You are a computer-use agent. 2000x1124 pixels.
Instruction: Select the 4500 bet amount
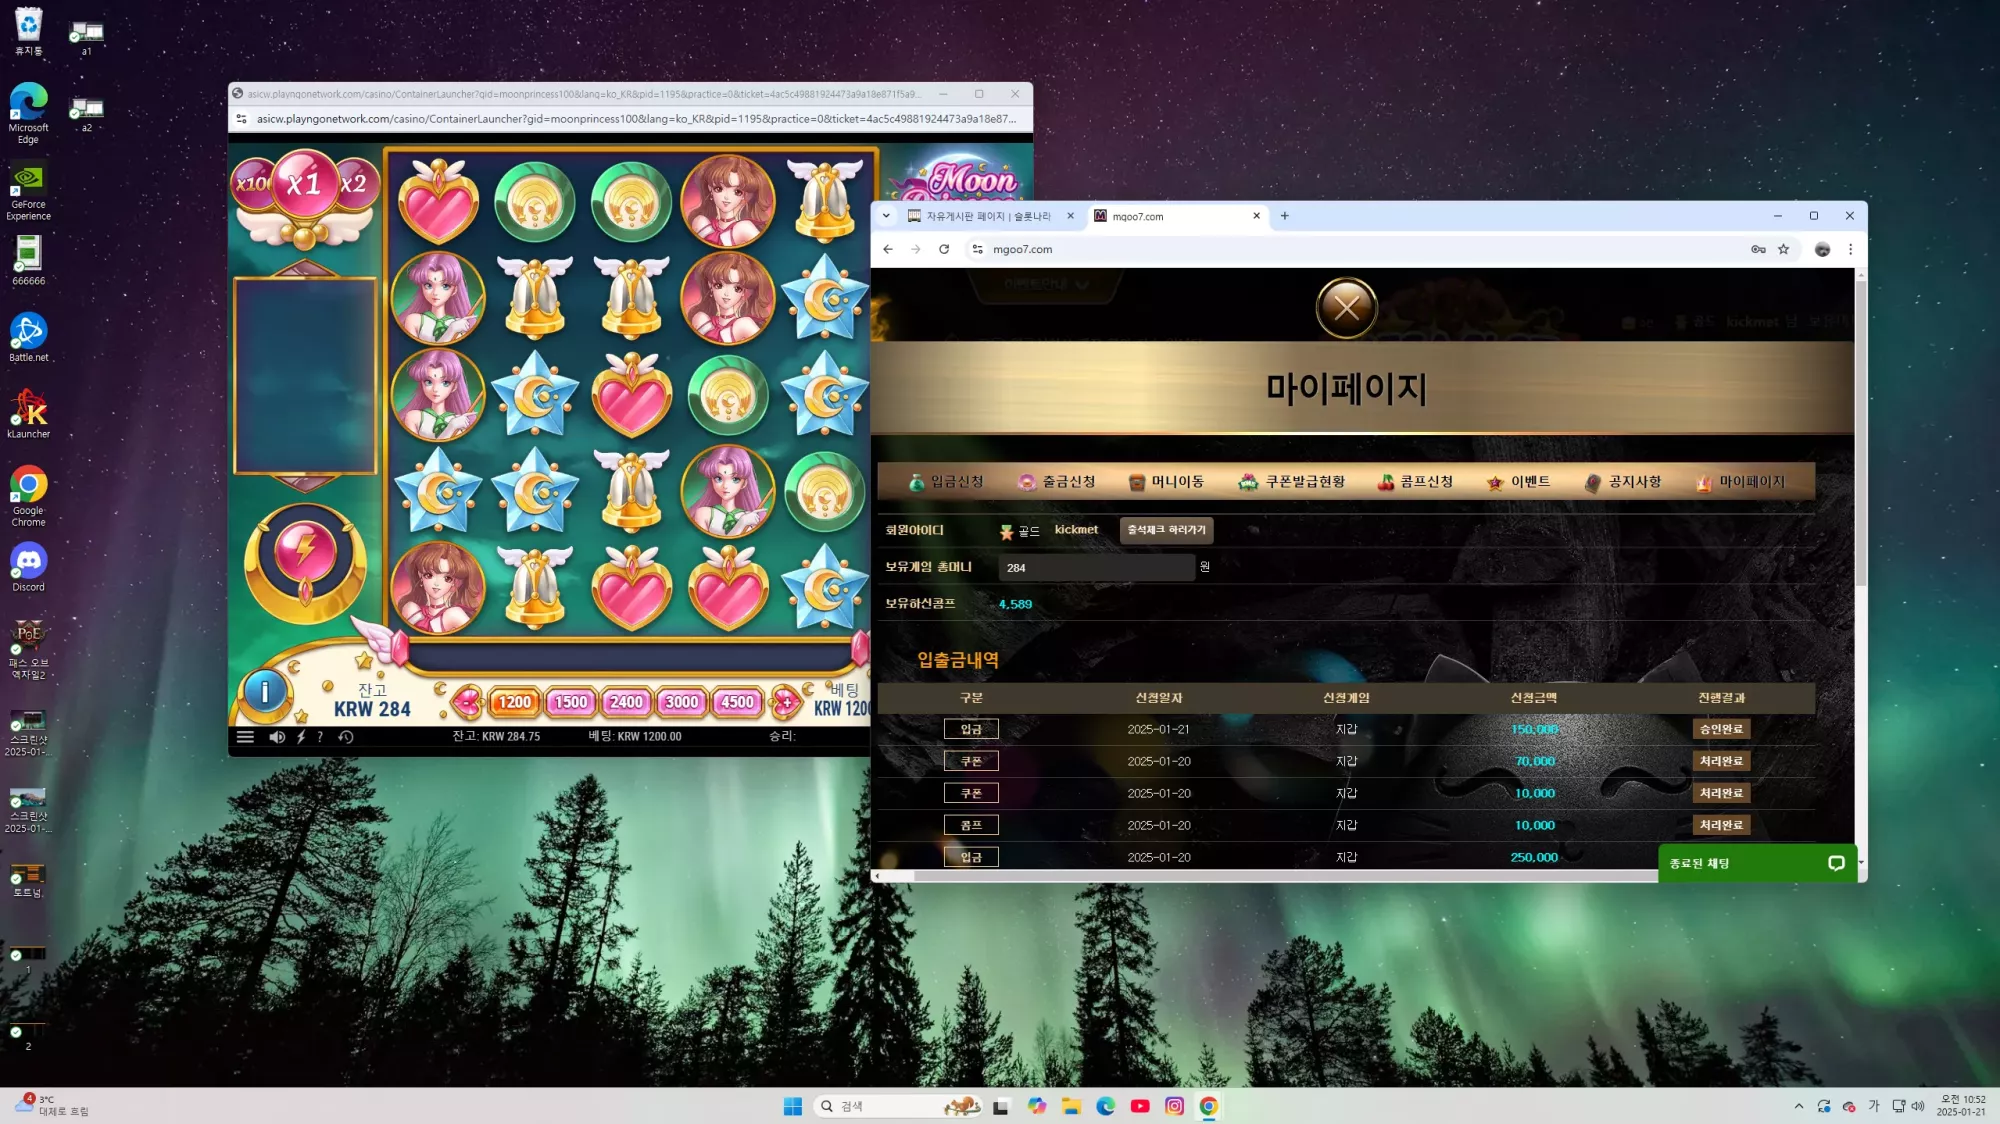click(738, 702)
